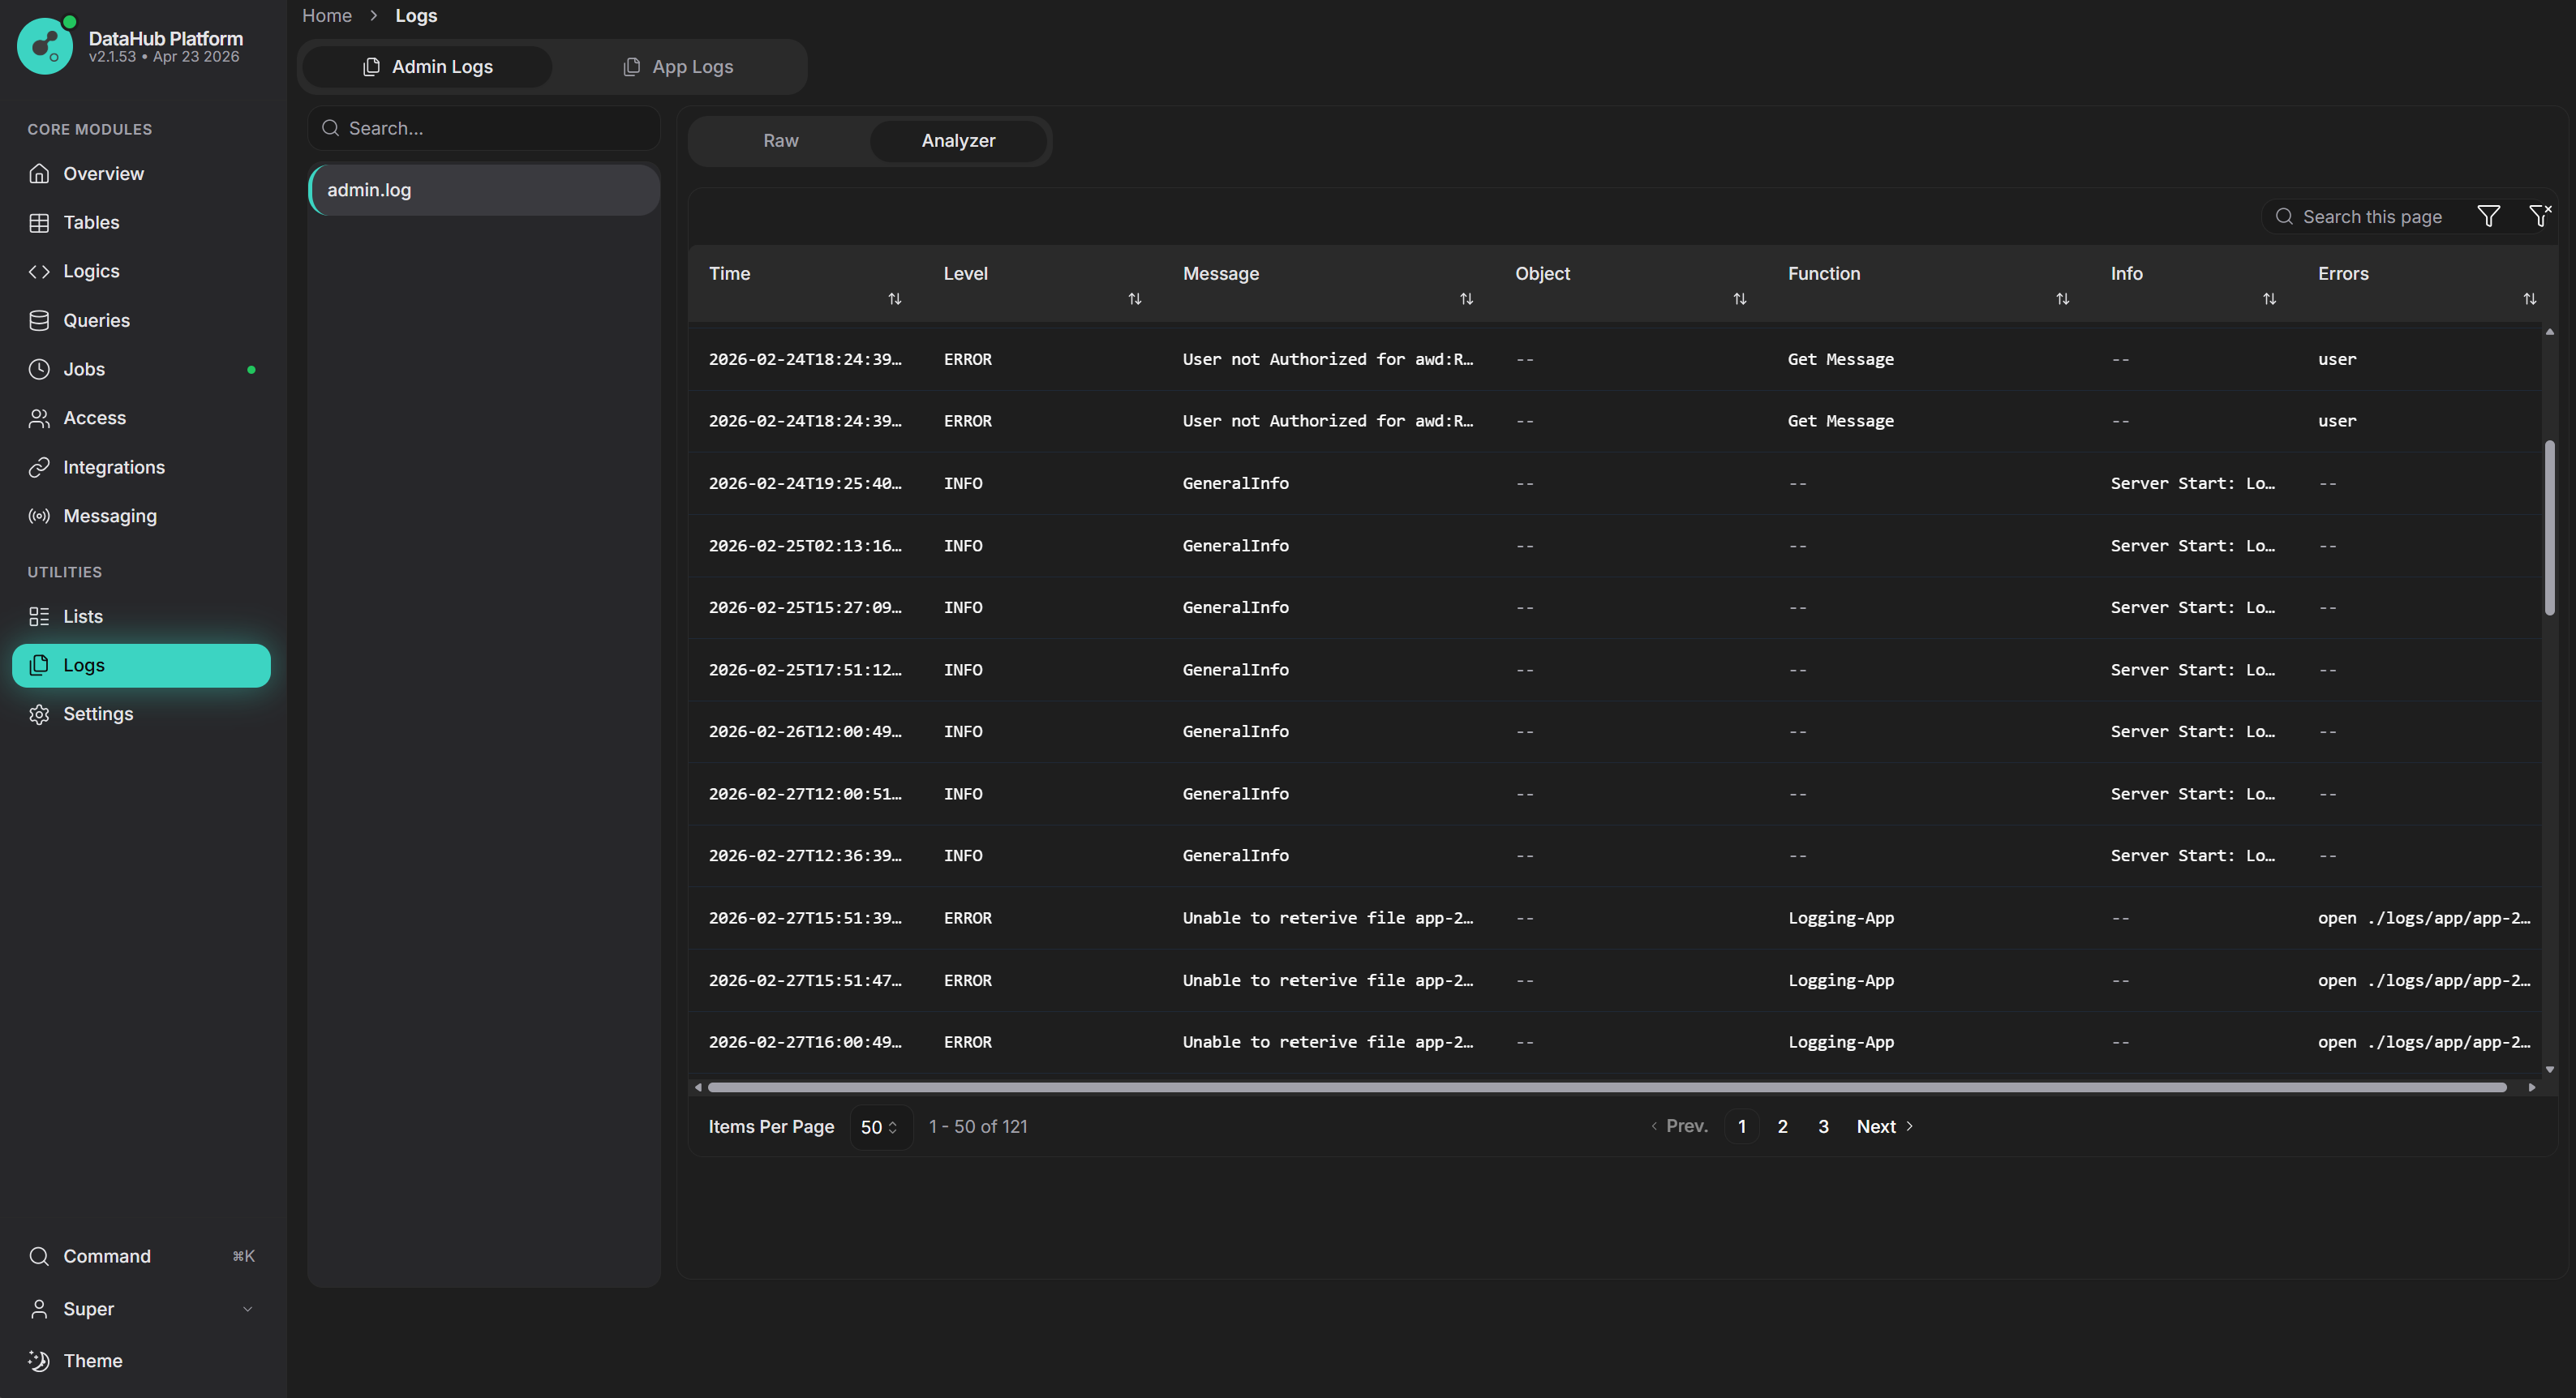This screenshot has height=1398, width=2576.
Task: Click the Next page button
Action: [1885, 1126]
